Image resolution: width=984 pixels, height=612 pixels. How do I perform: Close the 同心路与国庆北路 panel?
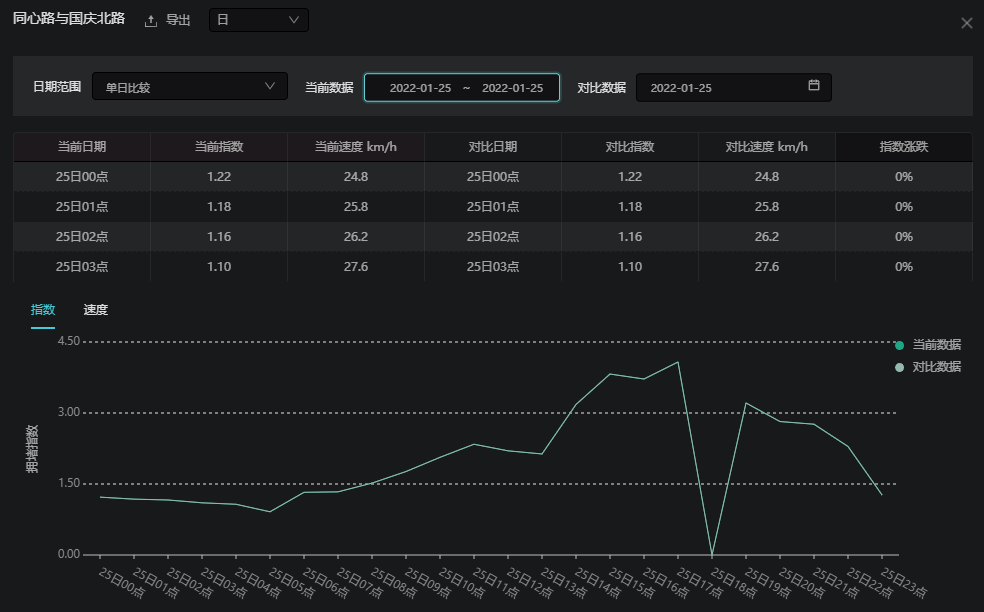click(966, 23)
